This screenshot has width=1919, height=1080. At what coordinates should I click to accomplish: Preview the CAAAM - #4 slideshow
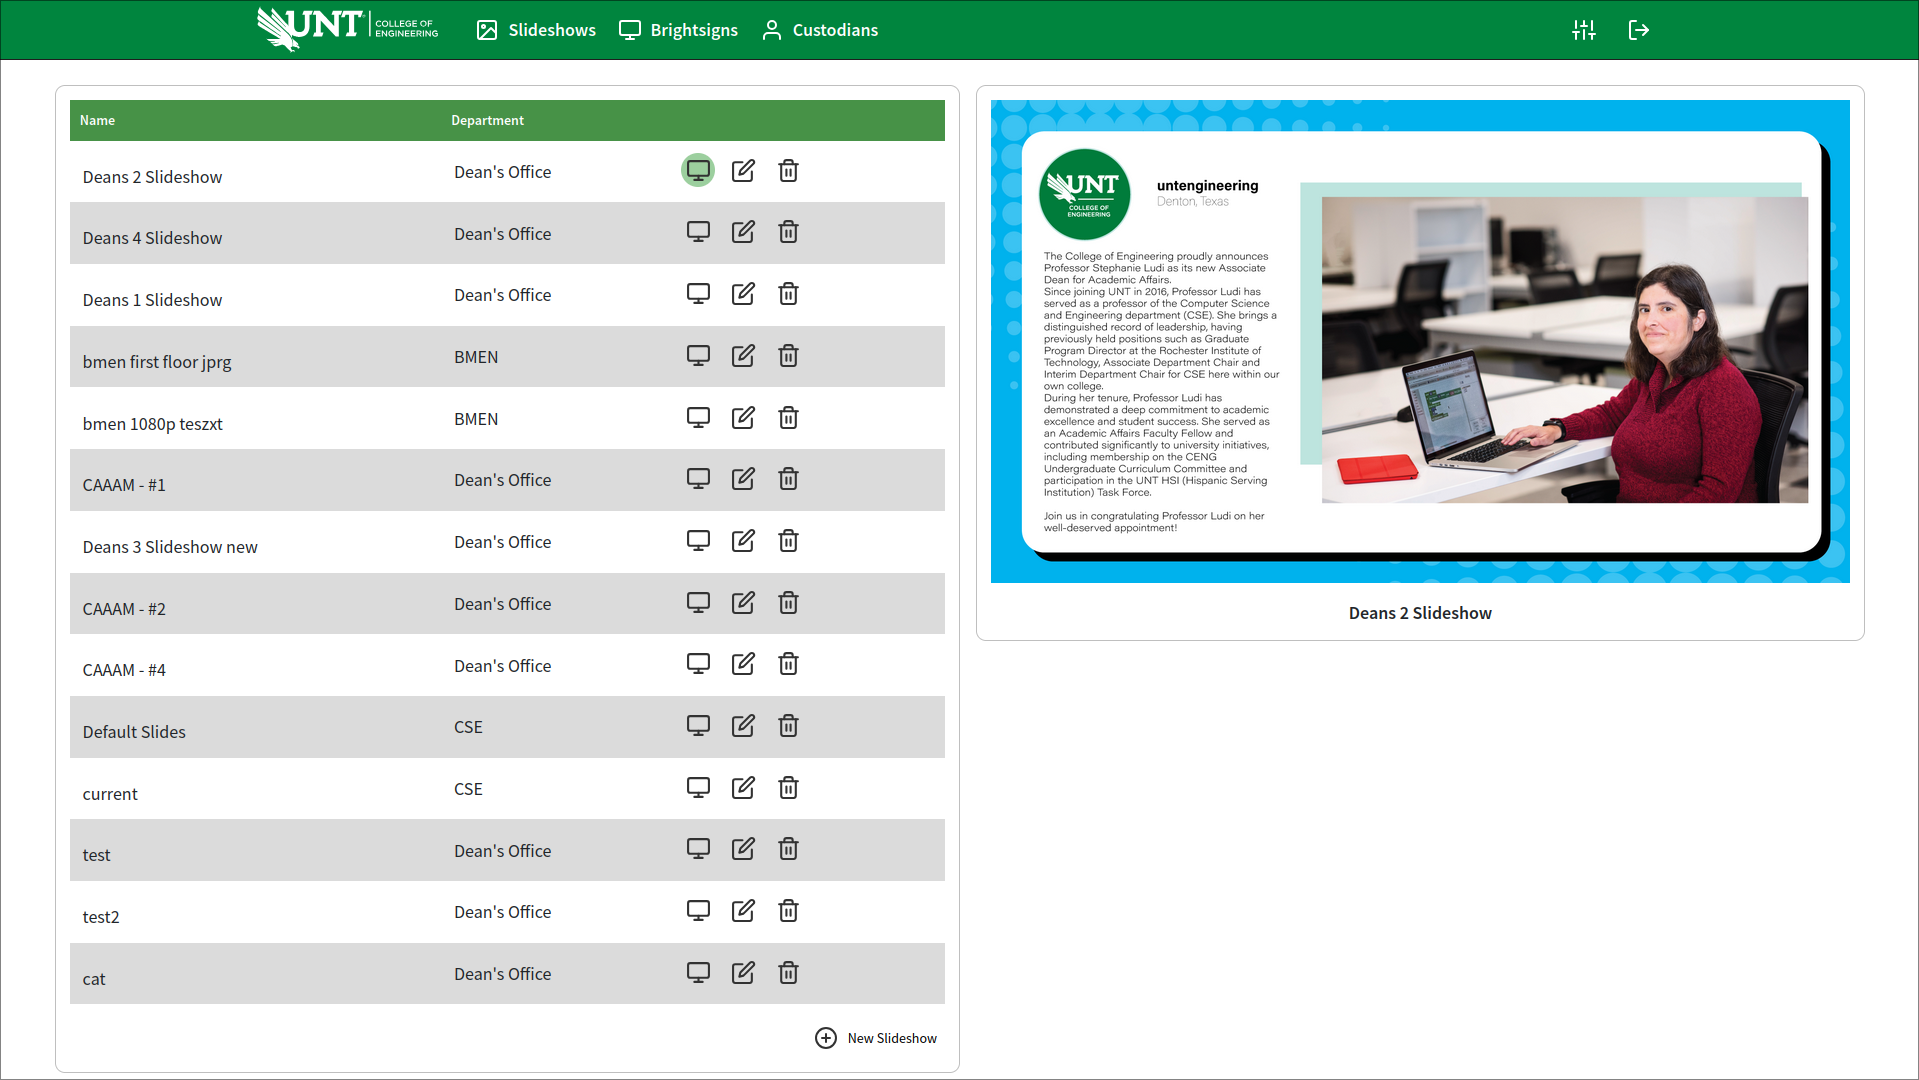pyautogui.click(x=698, y=664)
